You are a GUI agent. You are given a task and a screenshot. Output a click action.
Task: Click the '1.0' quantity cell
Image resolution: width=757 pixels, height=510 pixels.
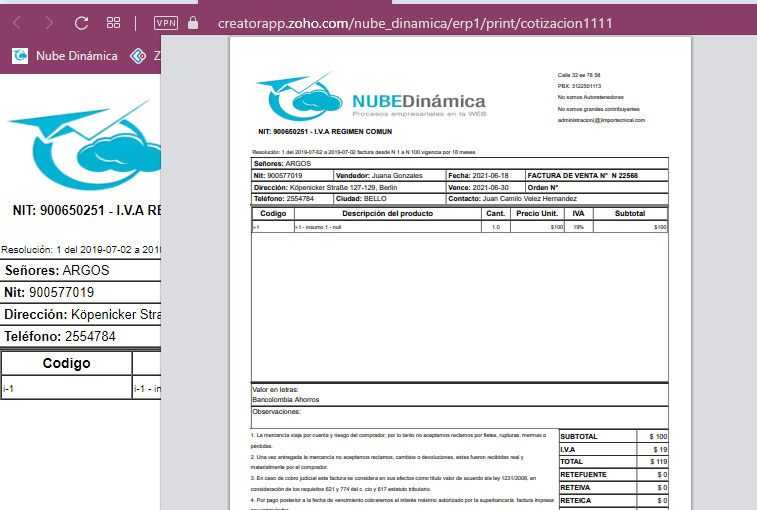click(496, 227)
